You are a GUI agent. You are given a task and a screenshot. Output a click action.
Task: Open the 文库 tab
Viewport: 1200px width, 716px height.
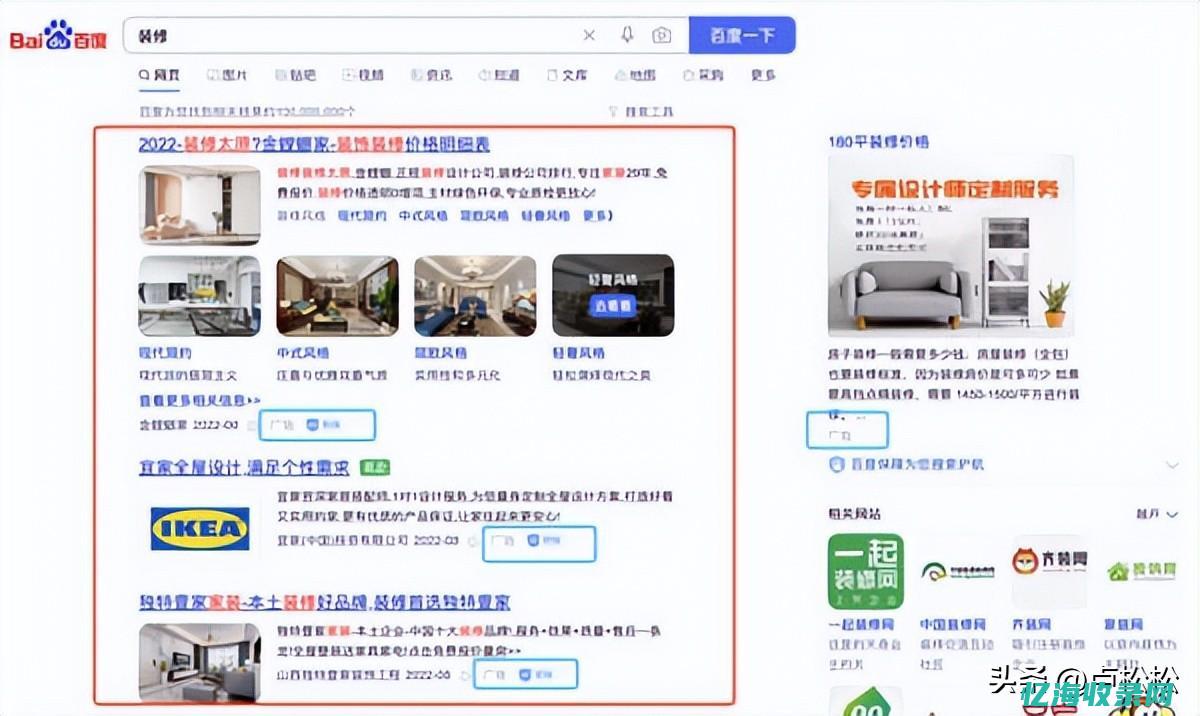tap(566, 75)
